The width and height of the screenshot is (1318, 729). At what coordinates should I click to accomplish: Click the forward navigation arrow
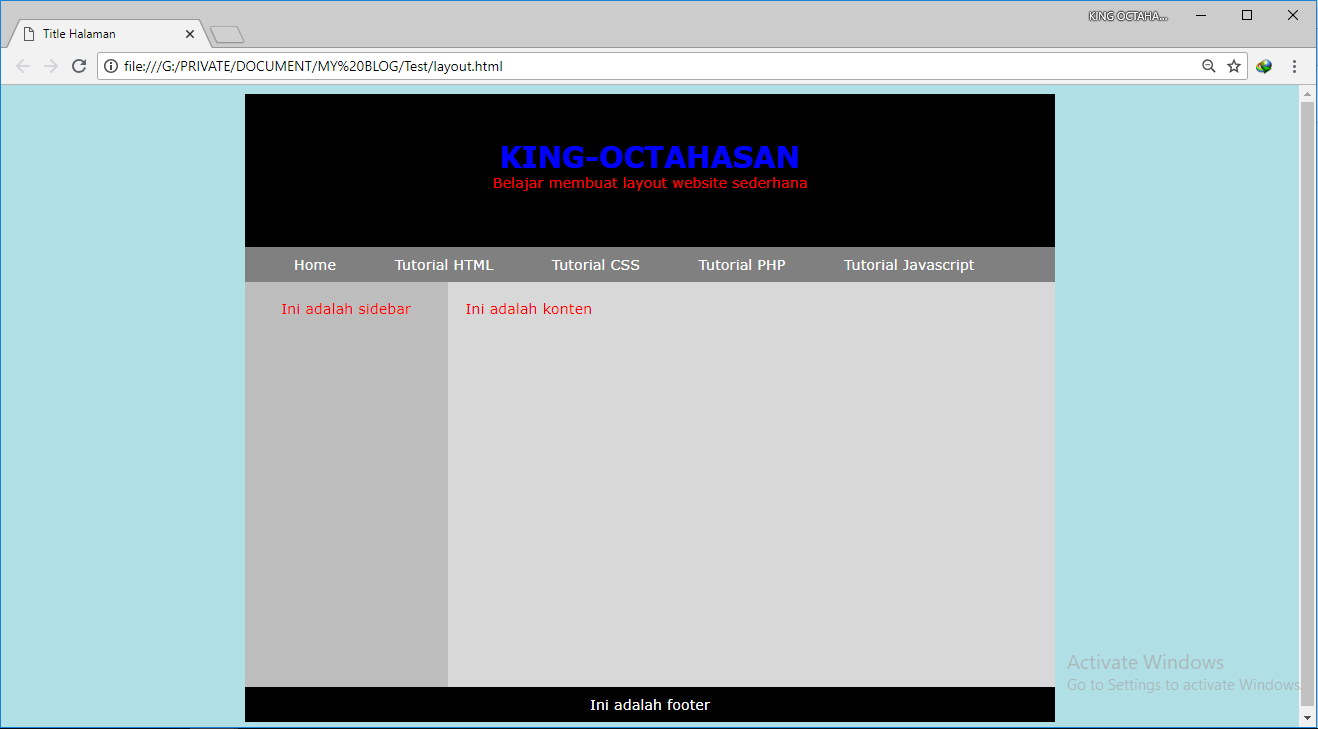click(50, 66)
